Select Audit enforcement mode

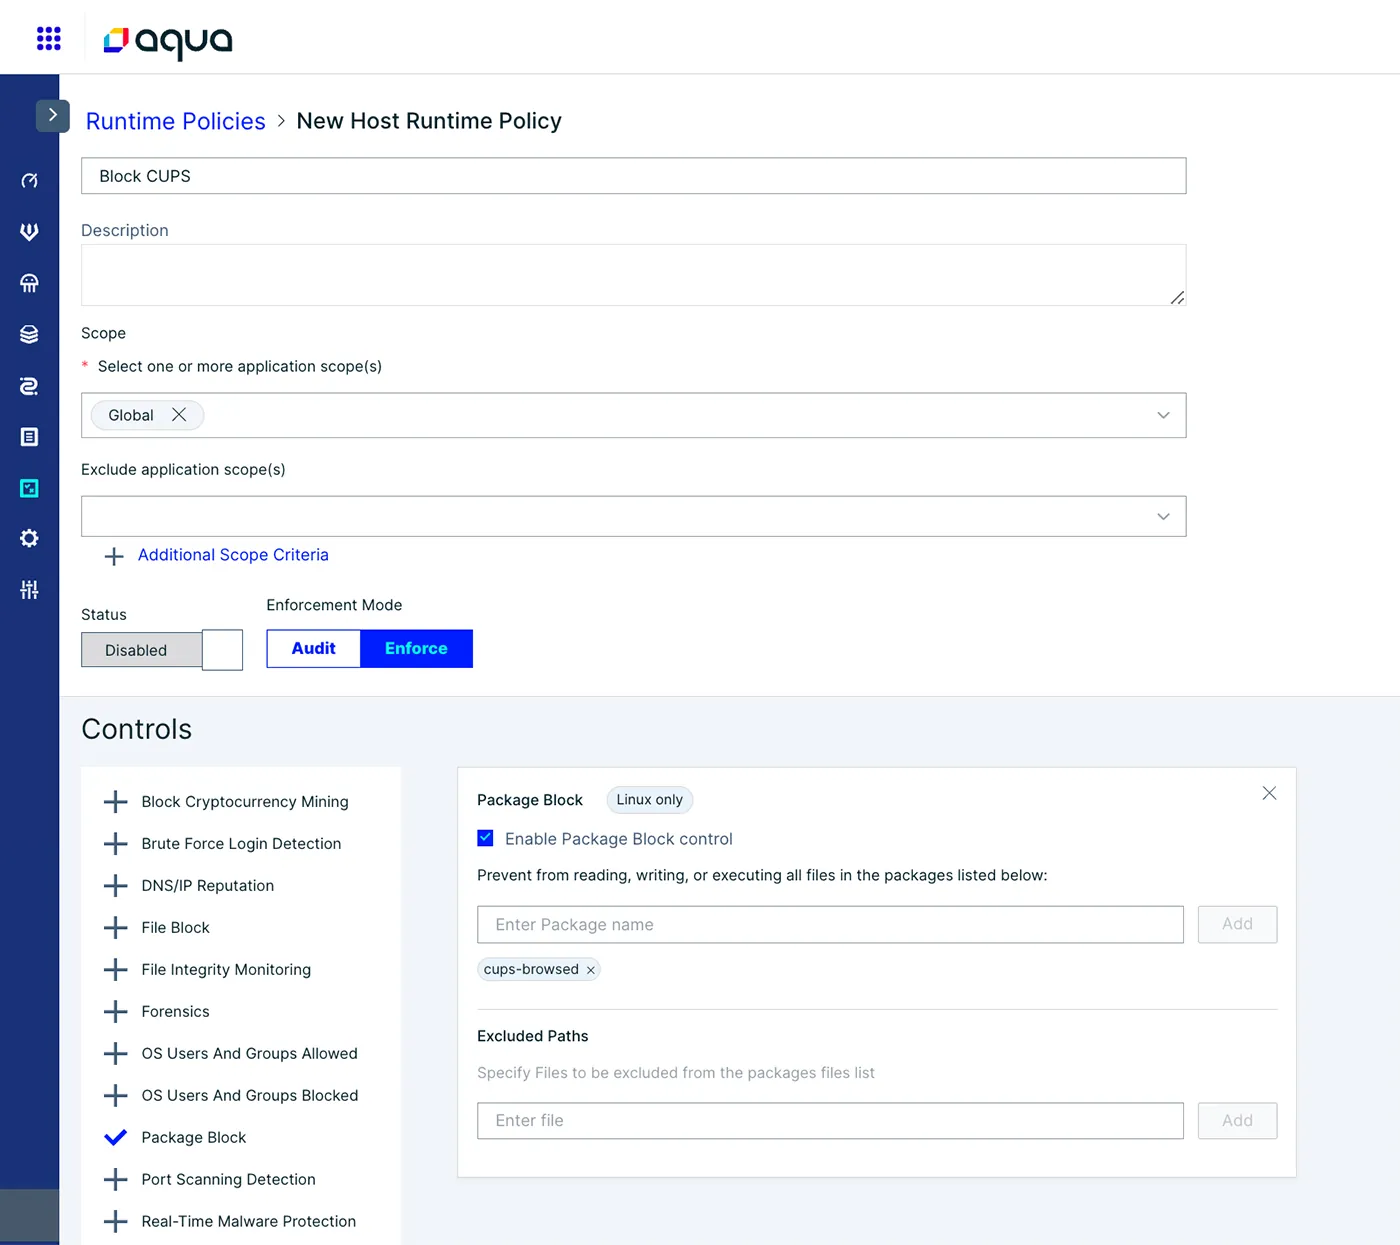313,648
